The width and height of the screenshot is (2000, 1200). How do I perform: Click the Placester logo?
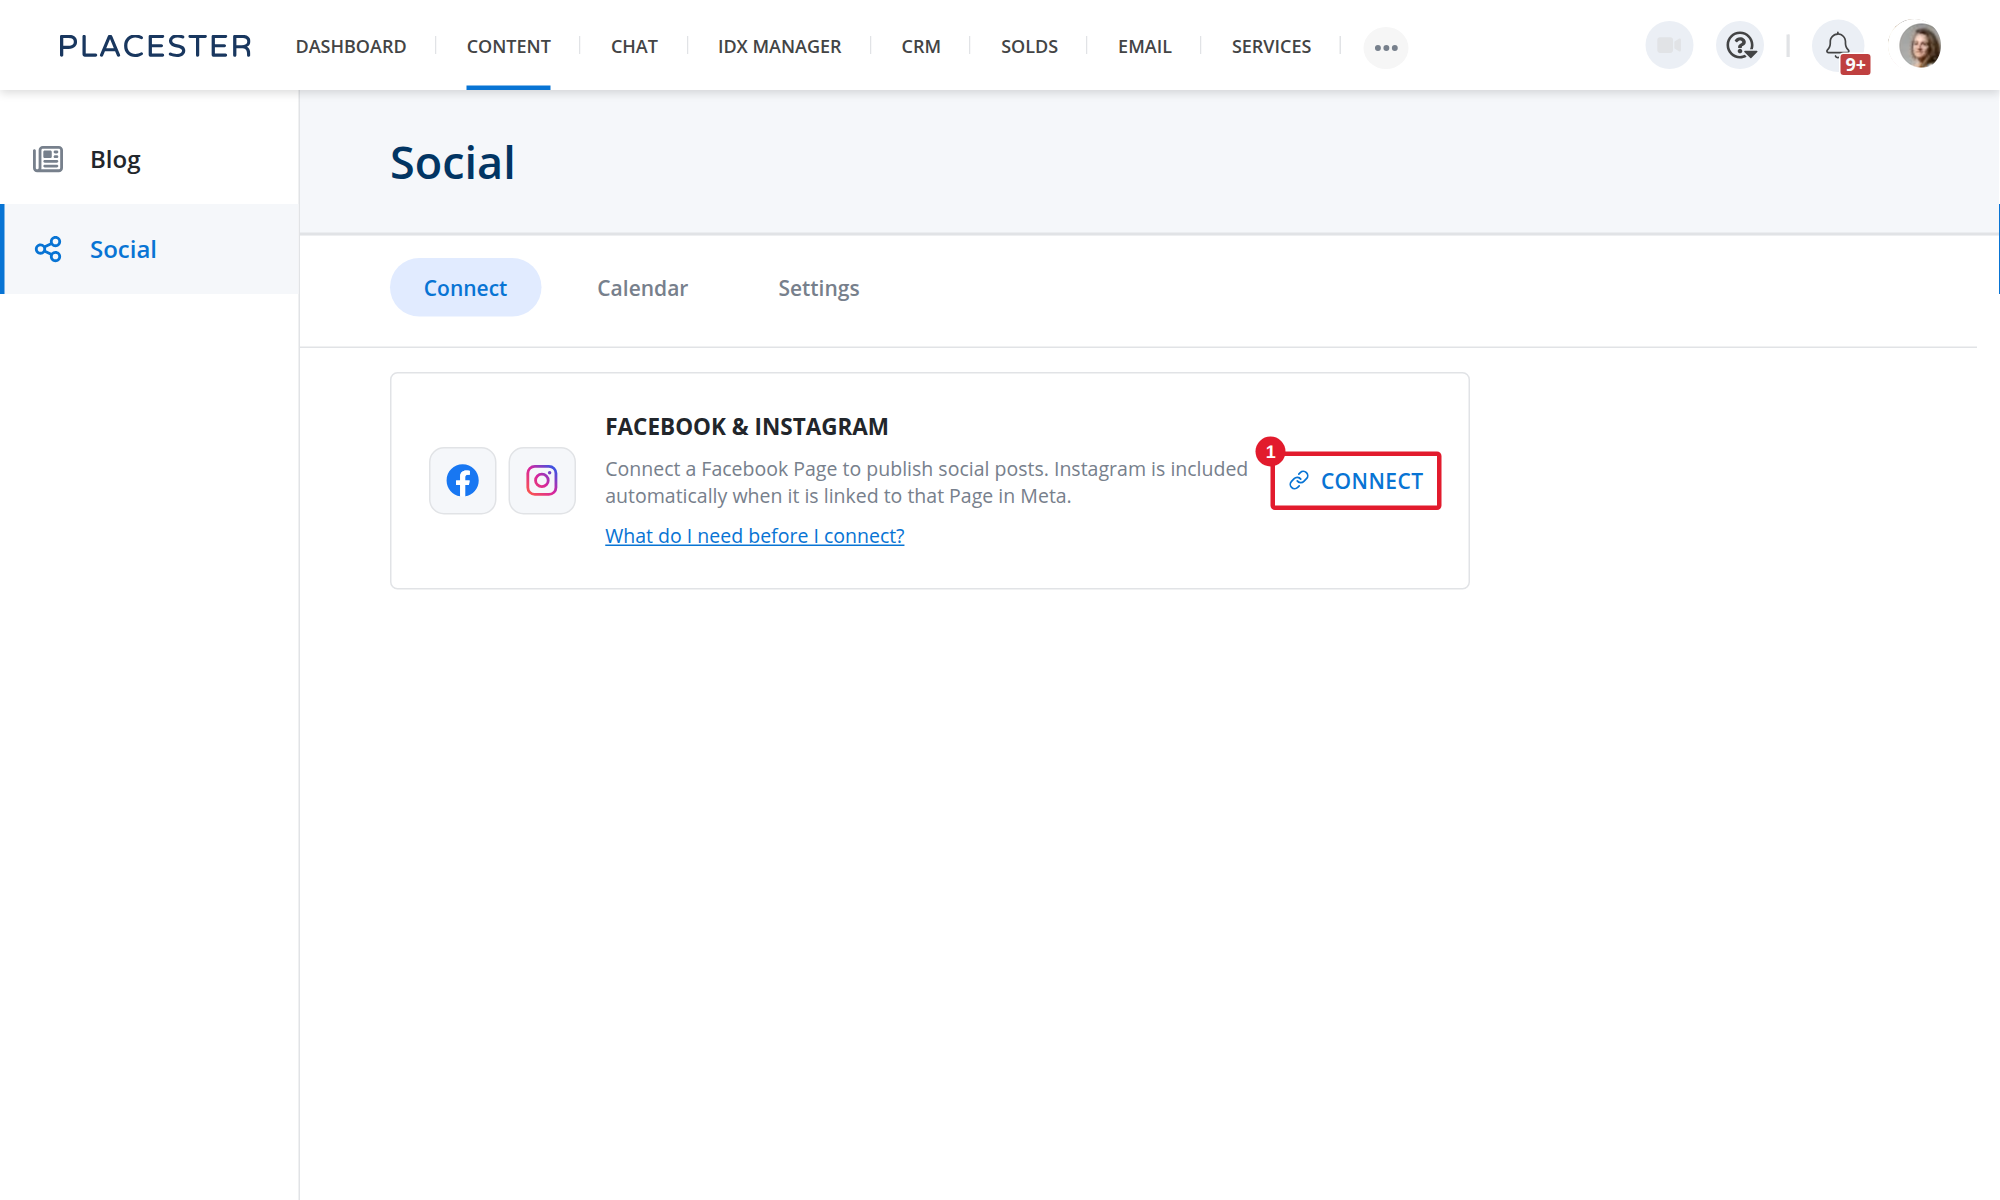pos(155,46)
